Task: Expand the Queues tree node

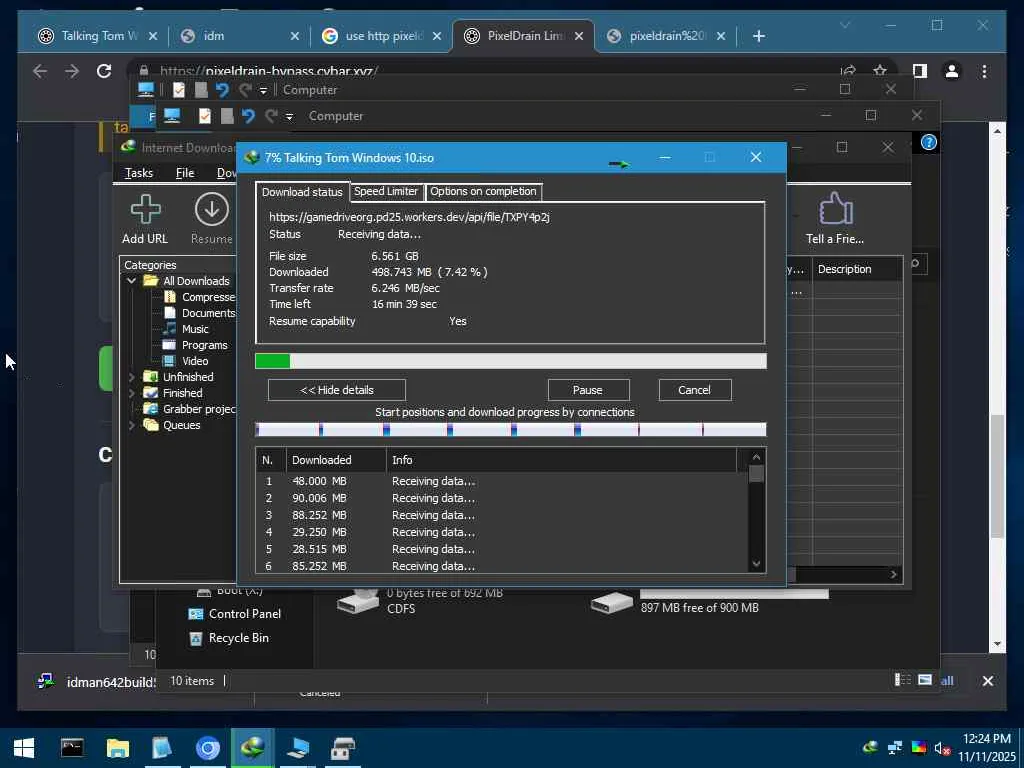Action: (132, 425)
